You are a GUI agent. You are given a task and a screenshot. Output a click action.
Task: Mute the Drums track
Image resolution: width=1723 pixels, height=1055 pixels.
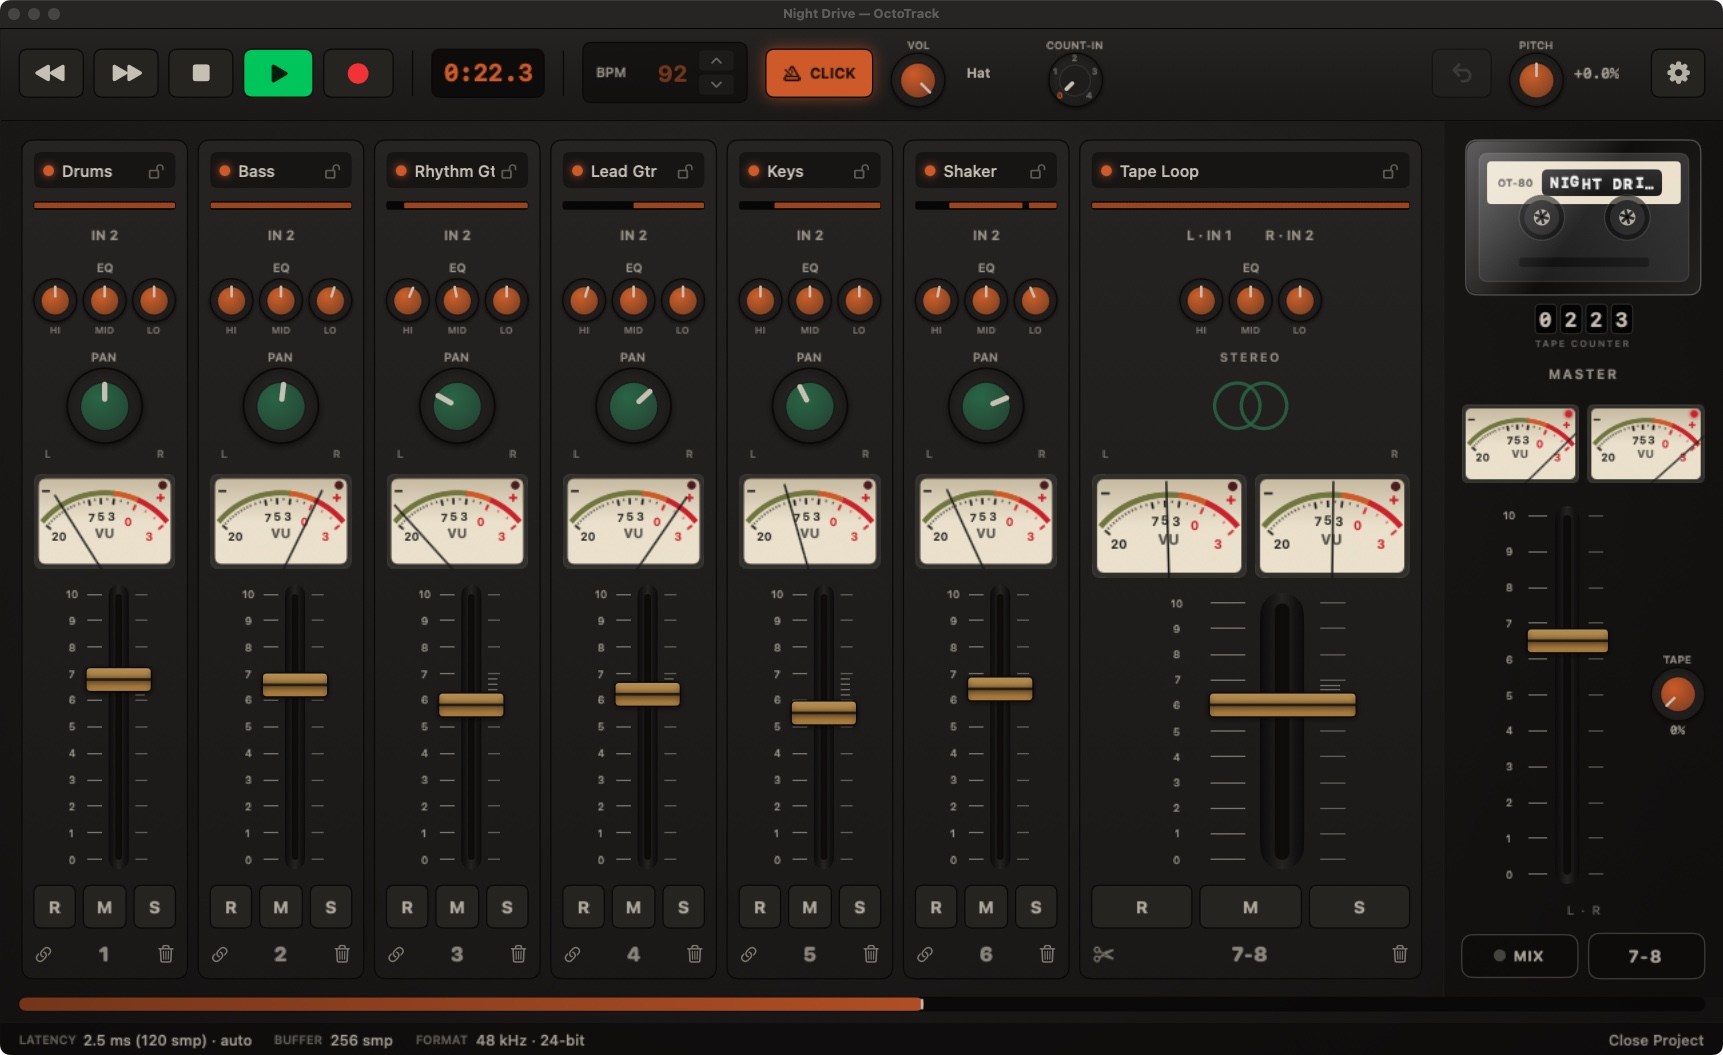[104, 907]
